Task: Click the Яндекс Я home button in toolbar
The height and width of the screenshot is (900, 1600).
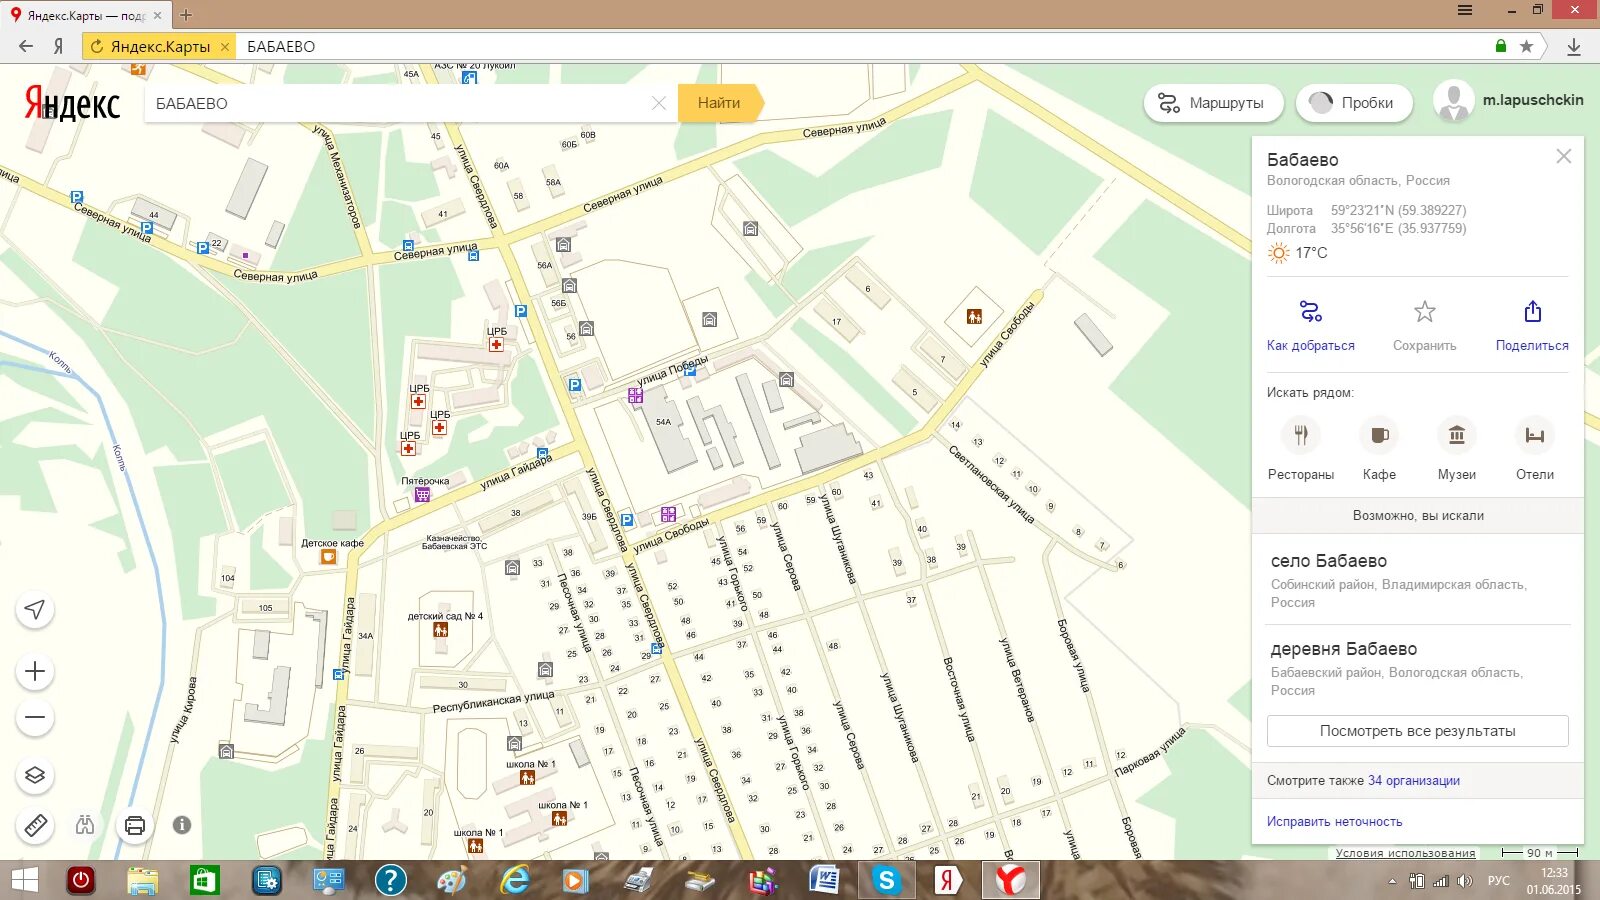Action: tap(58, 46)
